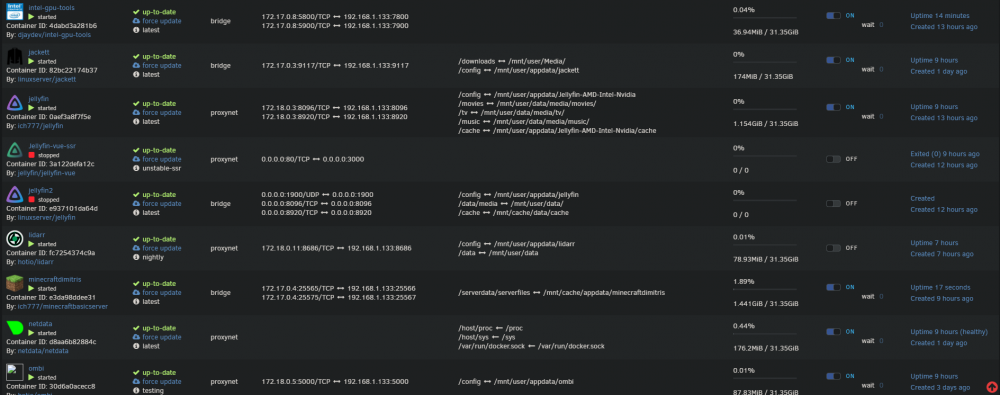Viewport: 1000px width, 395px height.
Task: Open the jackett container icon menu
Action: (14, 56)
